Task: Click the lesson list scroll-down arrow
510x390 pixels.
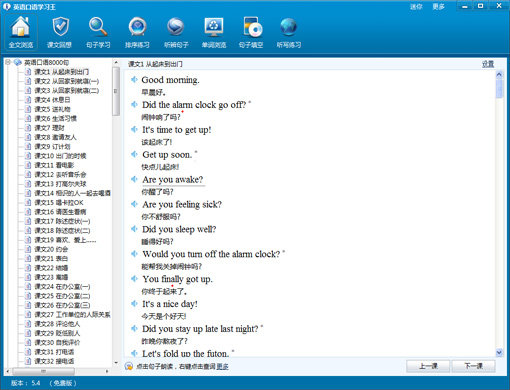Action: [116, 363]
